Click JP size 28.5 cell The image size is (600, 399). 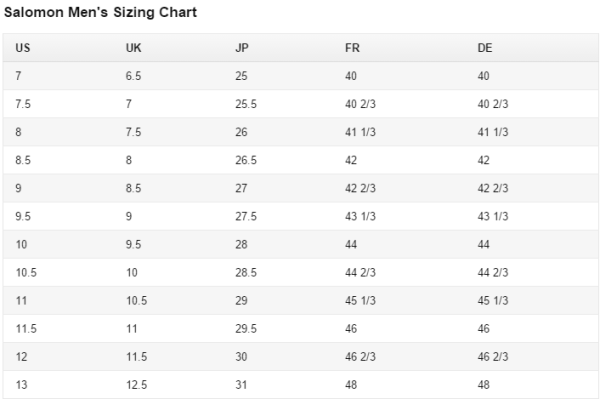(x=246, y=272)
